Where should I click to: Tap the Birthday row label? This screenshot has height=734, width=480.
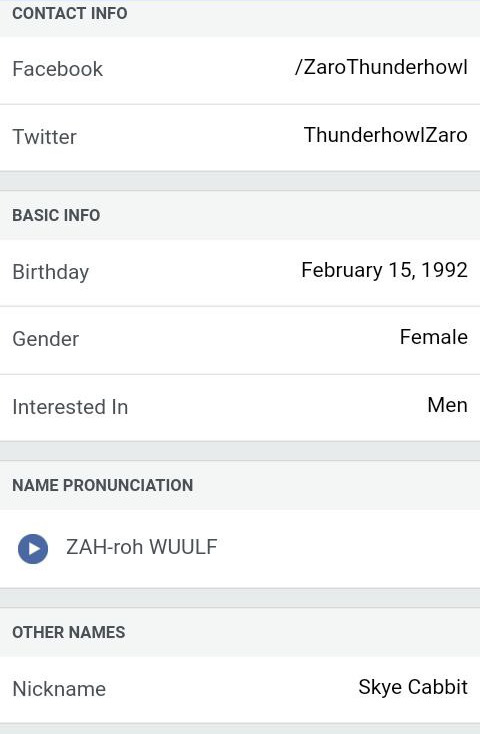[x=51, y=272]
